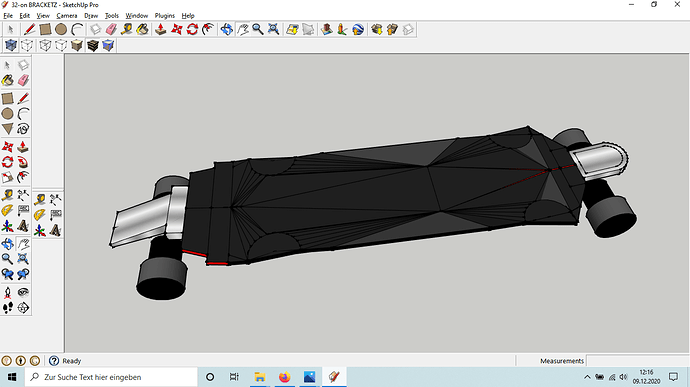Open the volume control in tray
Screen dimensions: 690x387
tap(623, 377)
